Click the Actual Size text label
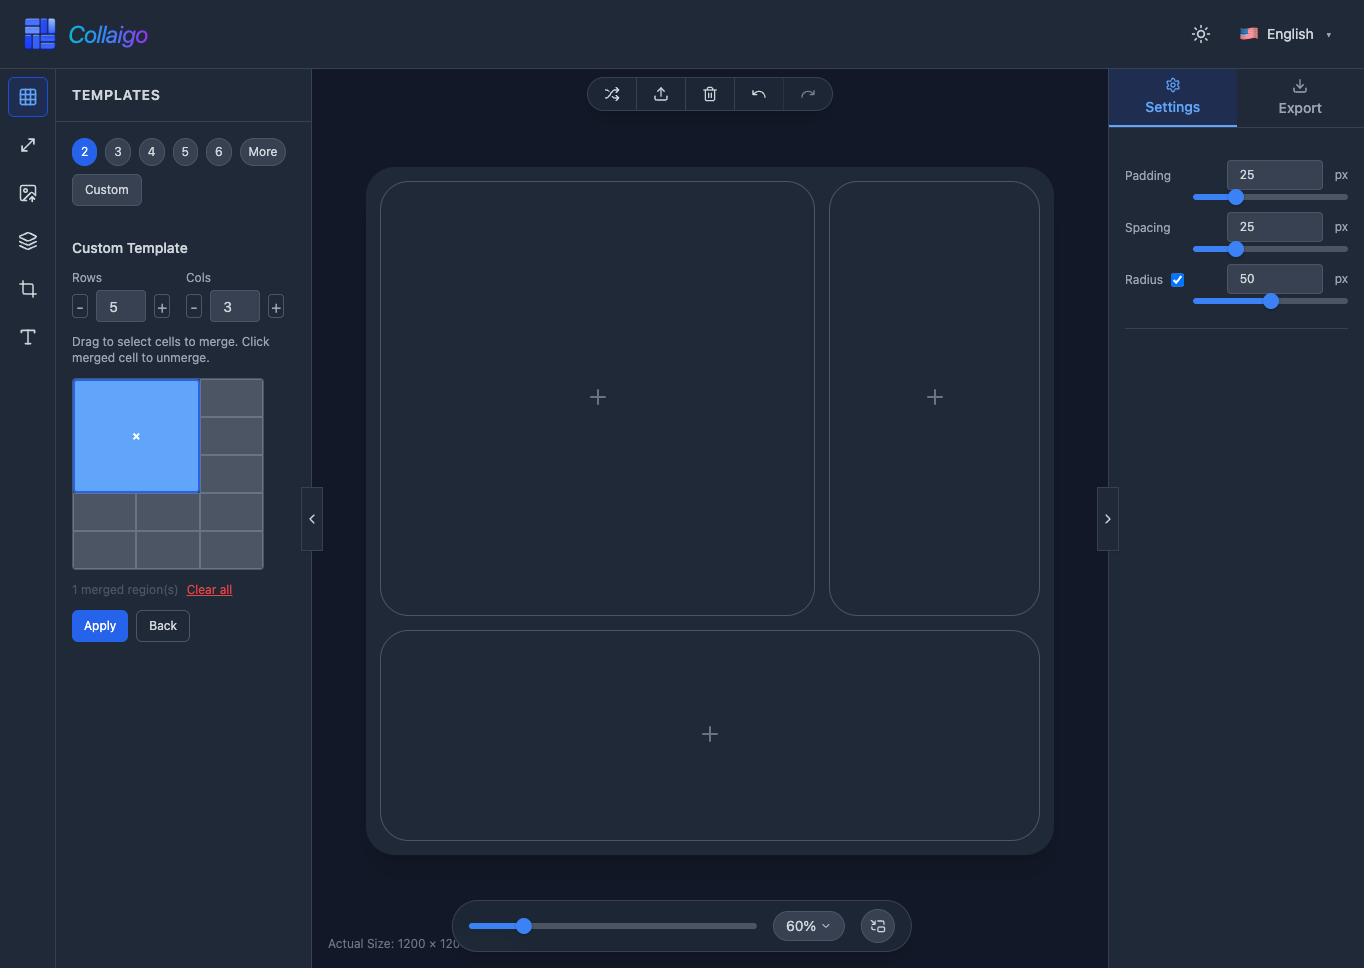 (x=393, y=944)
